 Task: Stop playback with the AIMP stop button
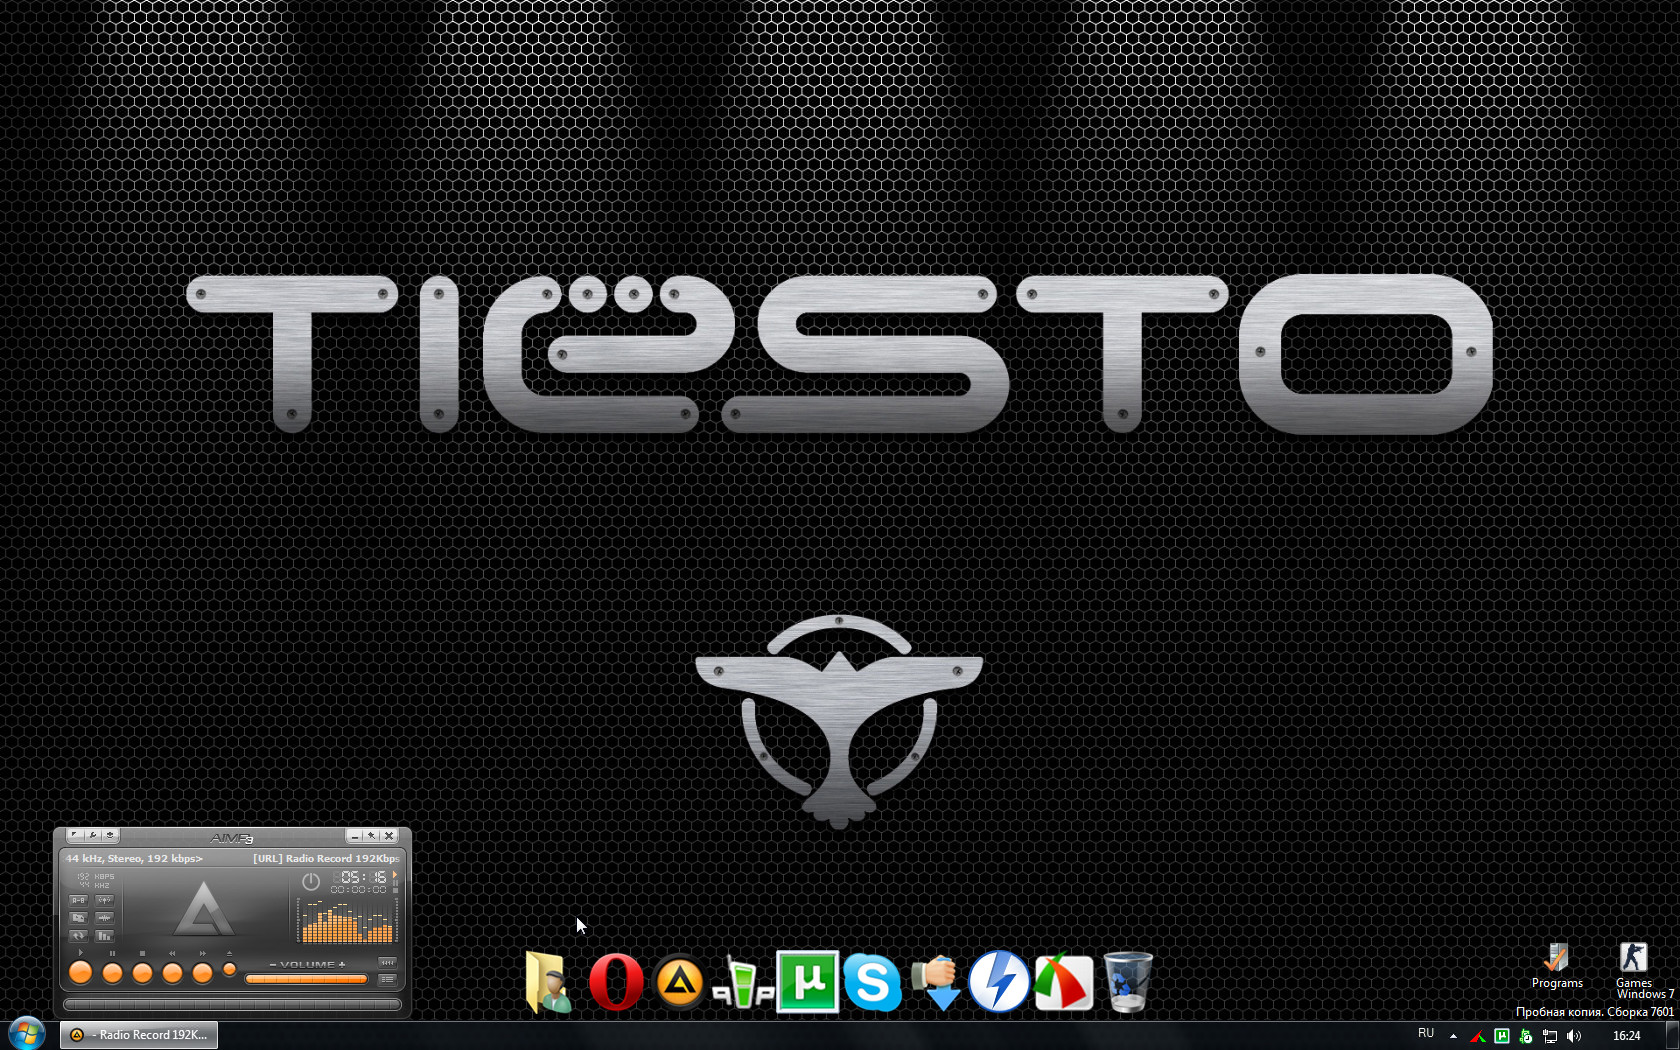click(x=142, y=972)
